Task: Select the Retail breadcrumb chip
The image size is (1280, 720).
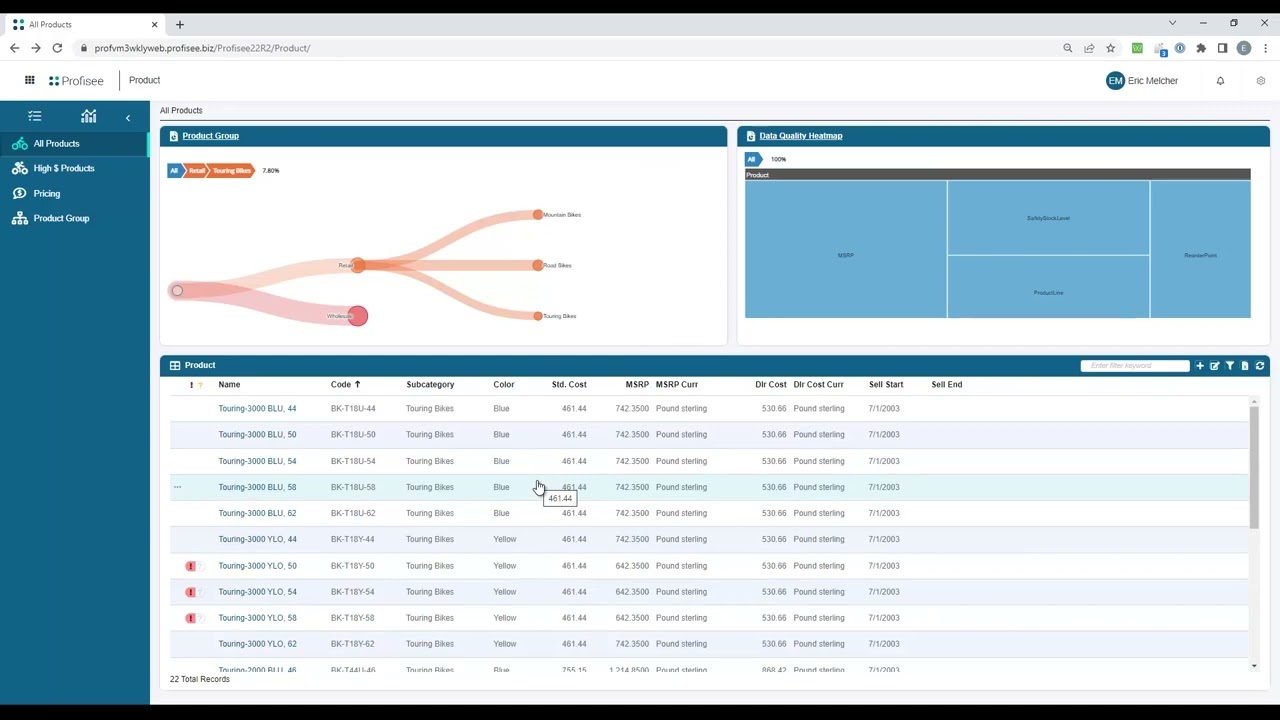Action: pos(197,171)
